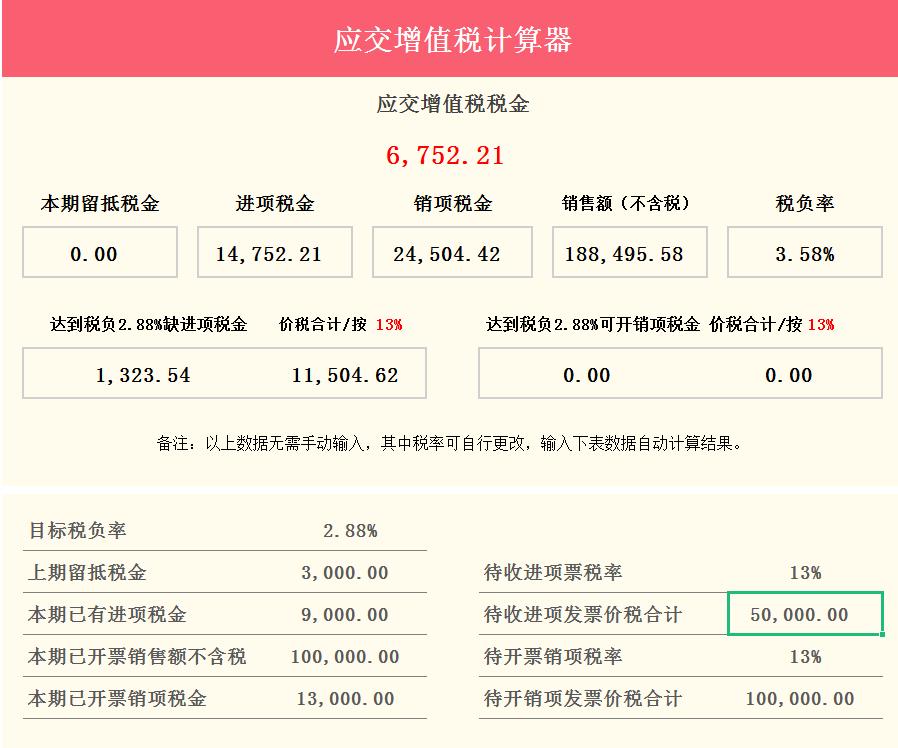Edit the 待收进项票税率 value 13%
898x748 pixels.
[805, 572]
